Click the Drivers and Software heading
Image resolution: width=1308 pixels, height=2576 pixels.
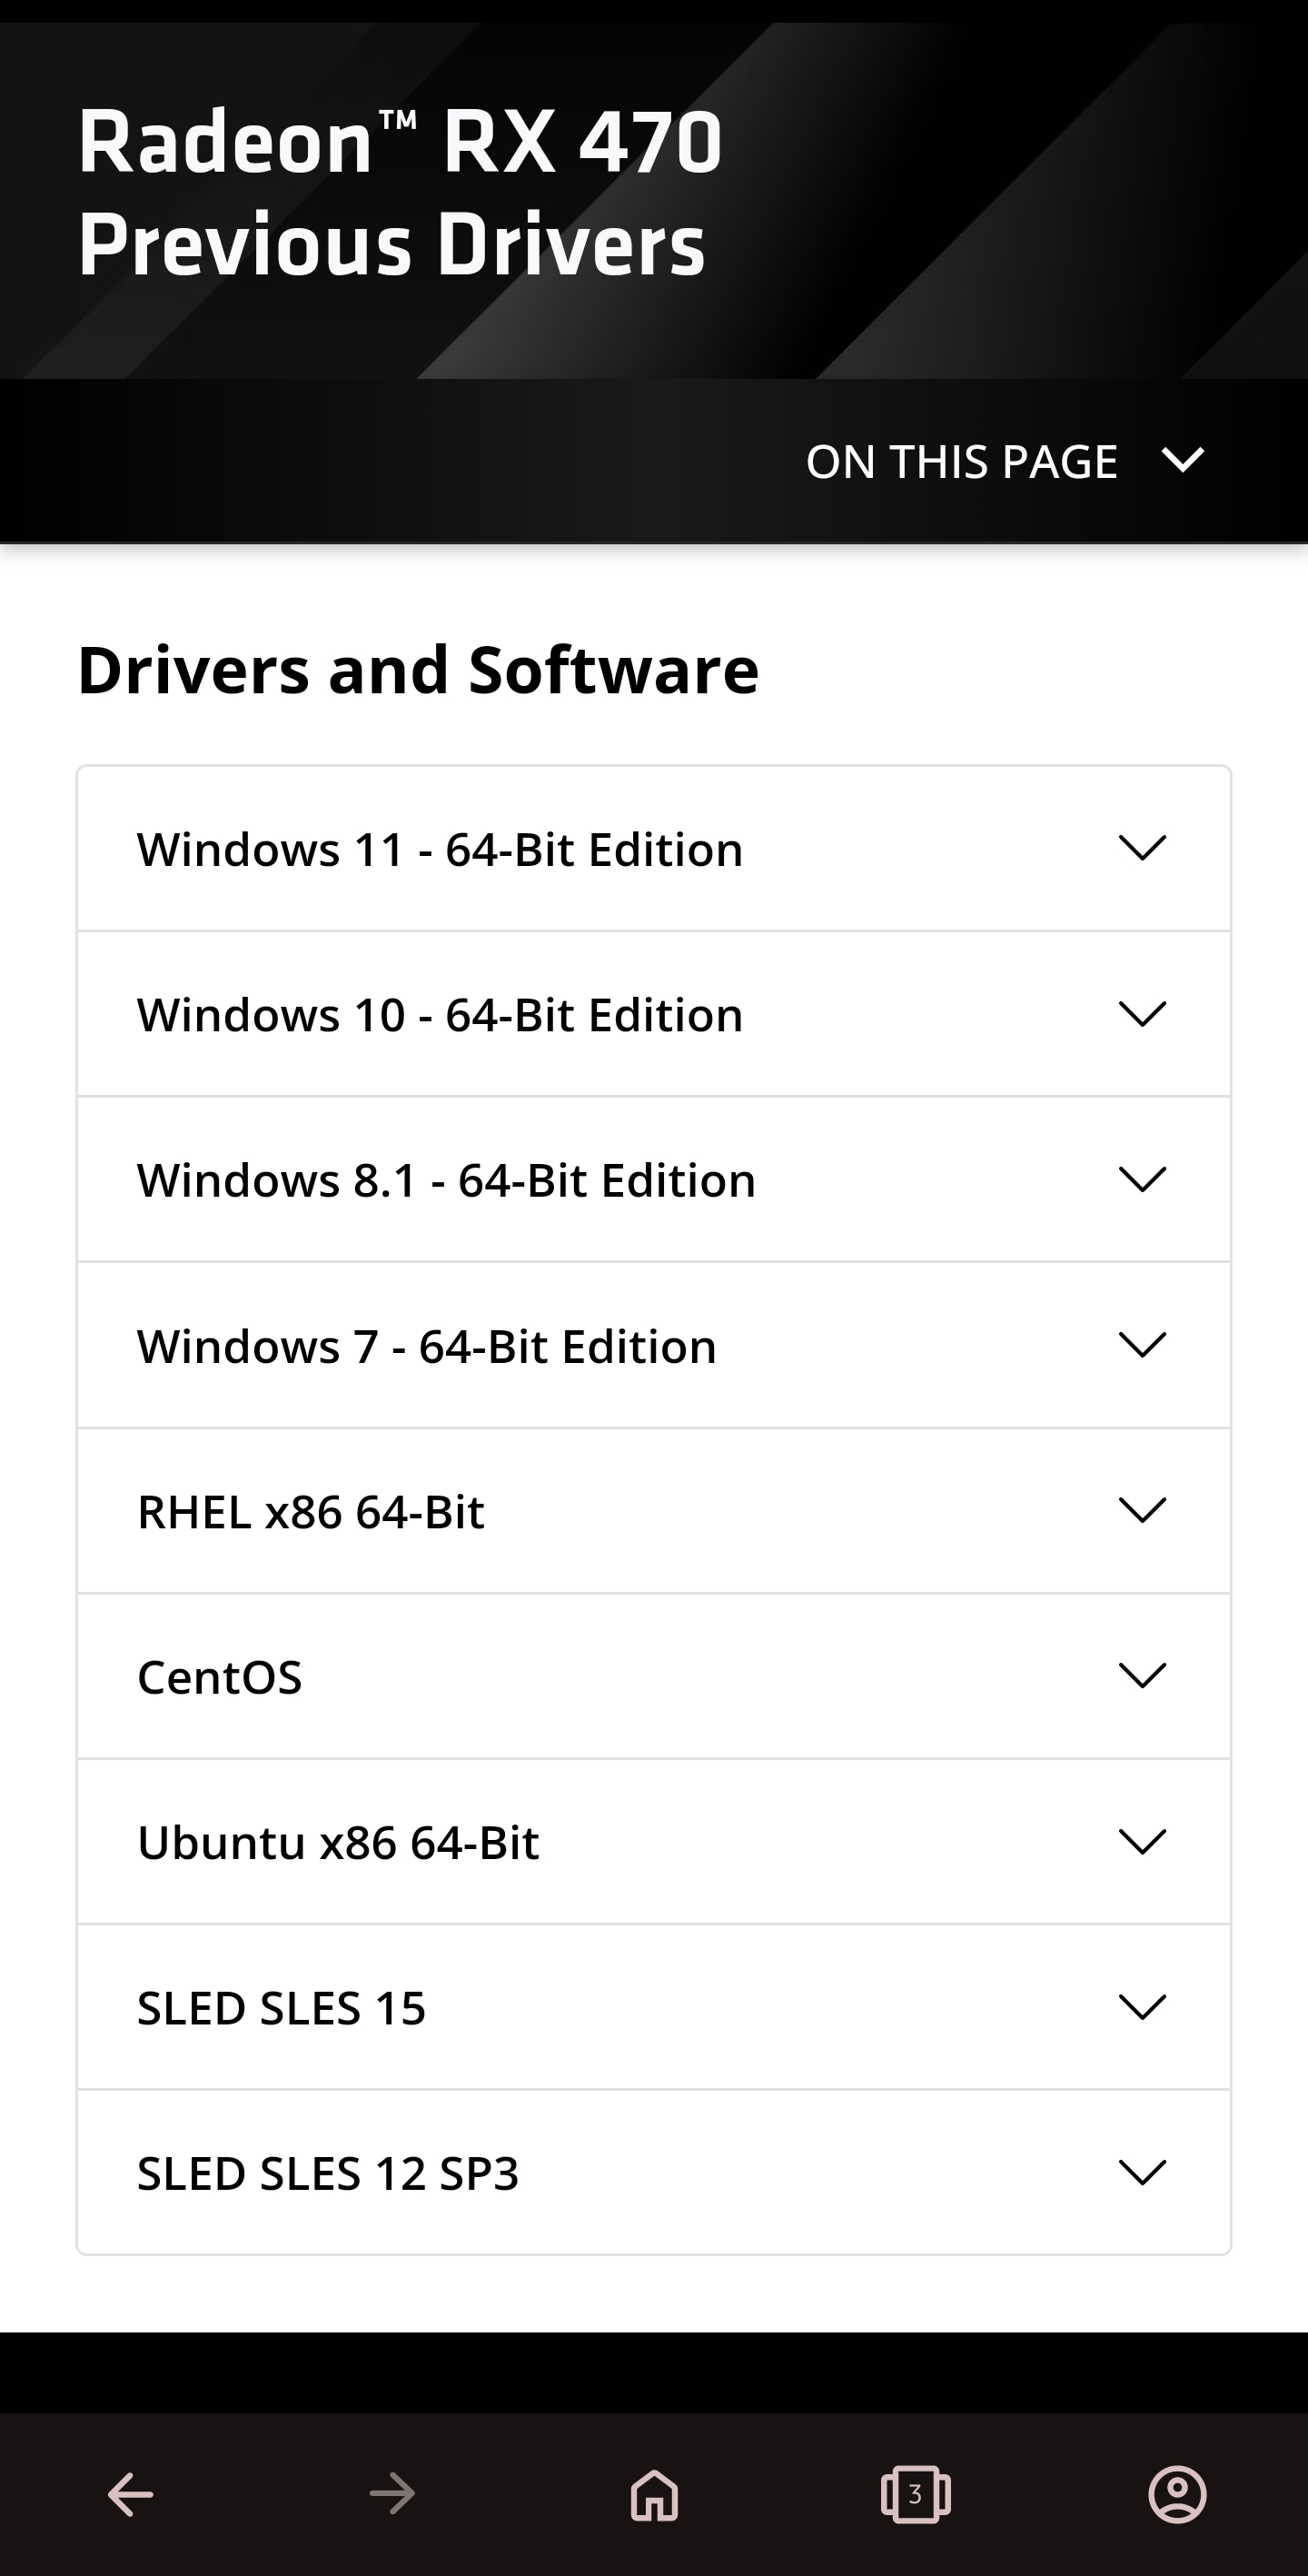(418, 669)
